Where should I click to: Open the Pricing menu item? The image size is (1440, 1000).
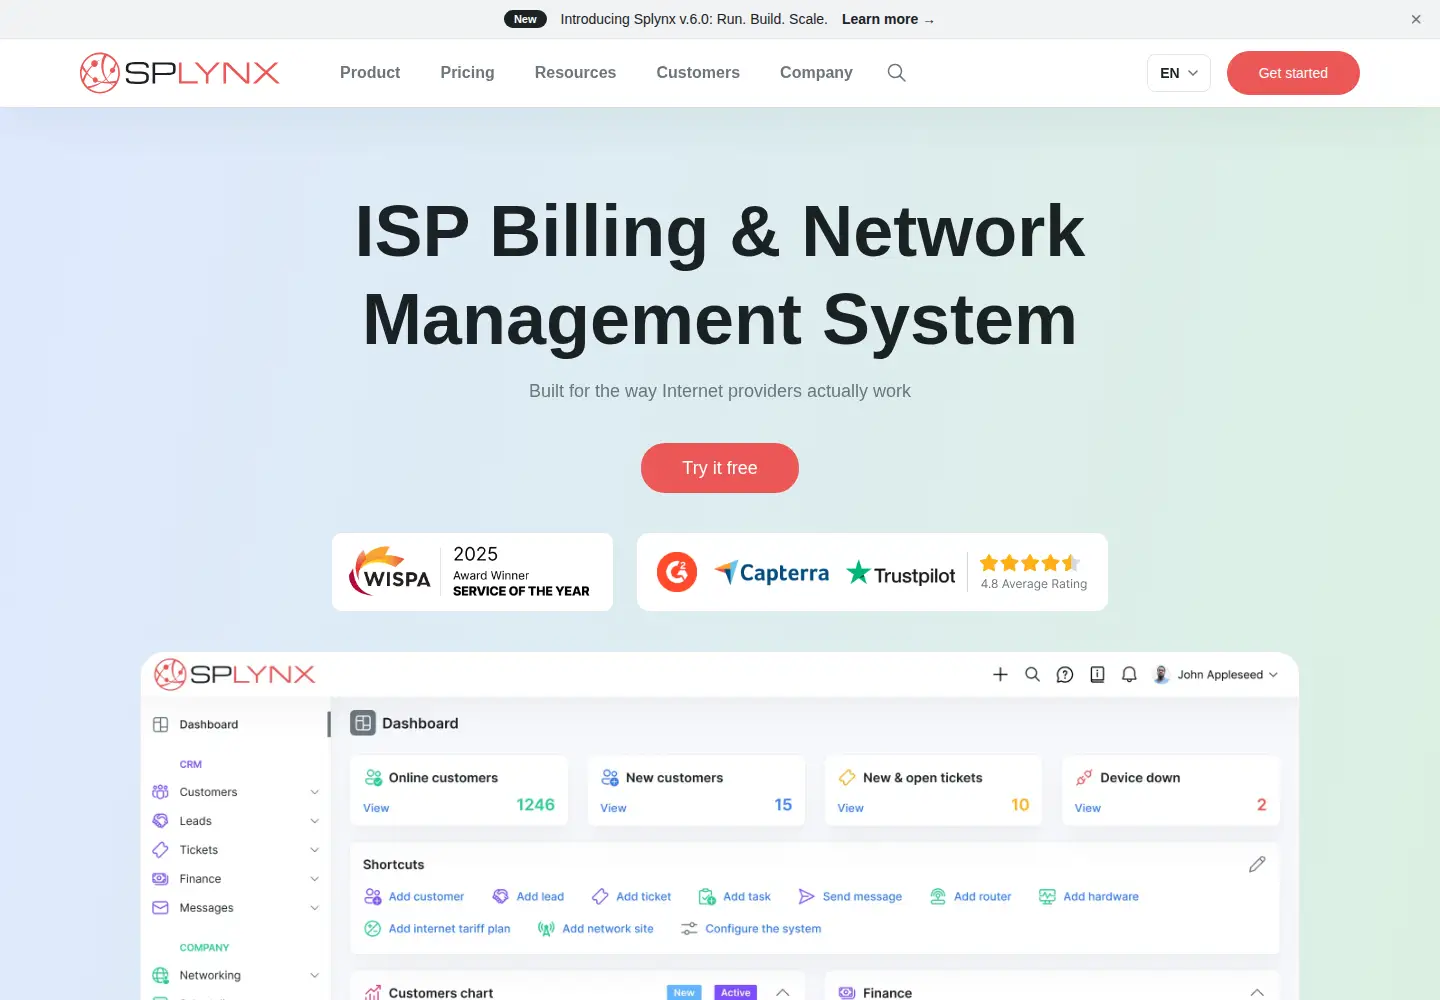coord(467,73)
